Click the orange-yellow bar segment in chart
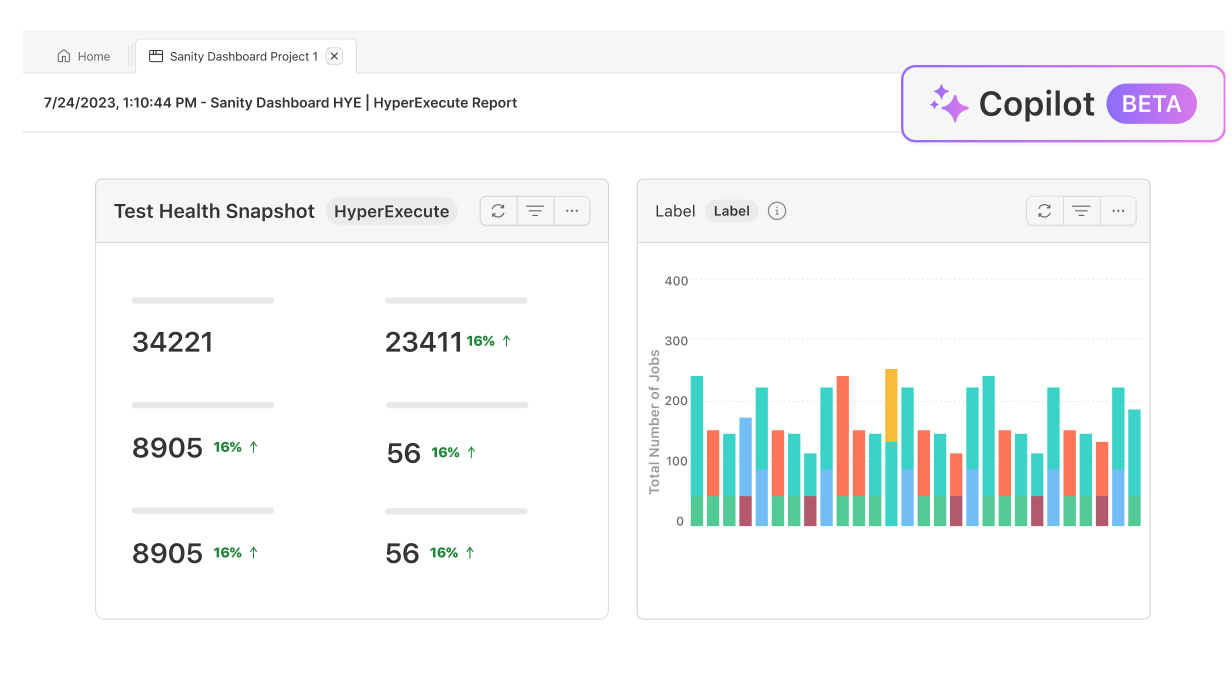The image size is (1232, 696). [x=891, y=405]
